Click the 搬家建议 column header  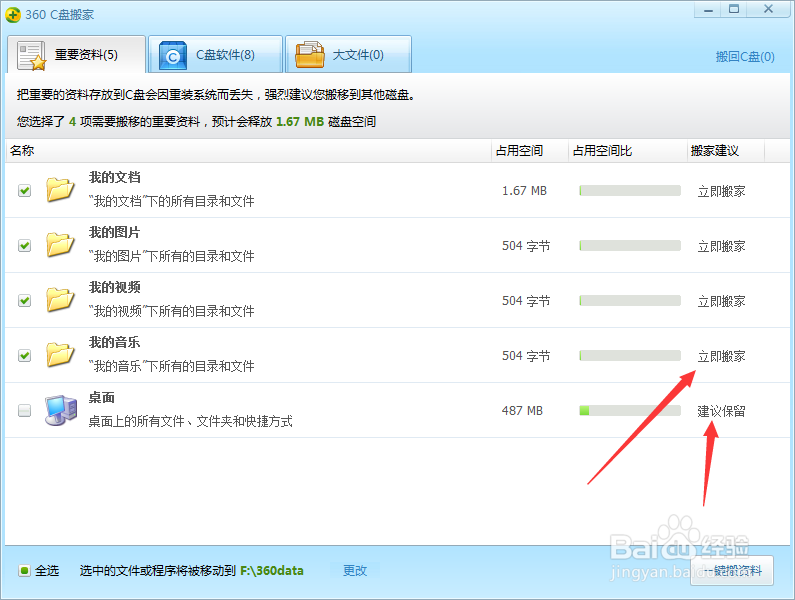(x=726, y=151)
